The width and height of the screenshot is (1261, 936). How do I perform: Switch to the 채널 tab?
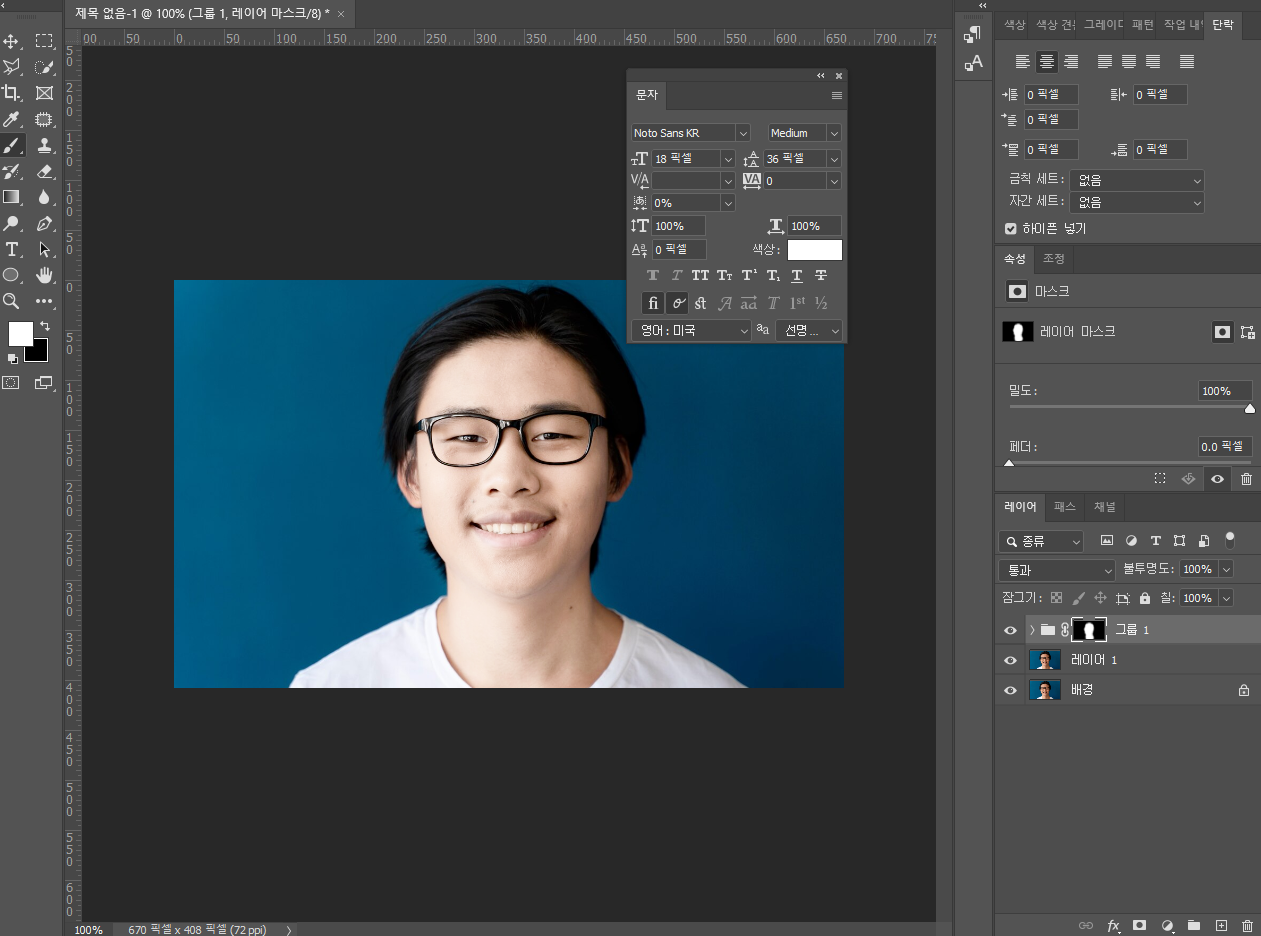[1104, 507]
